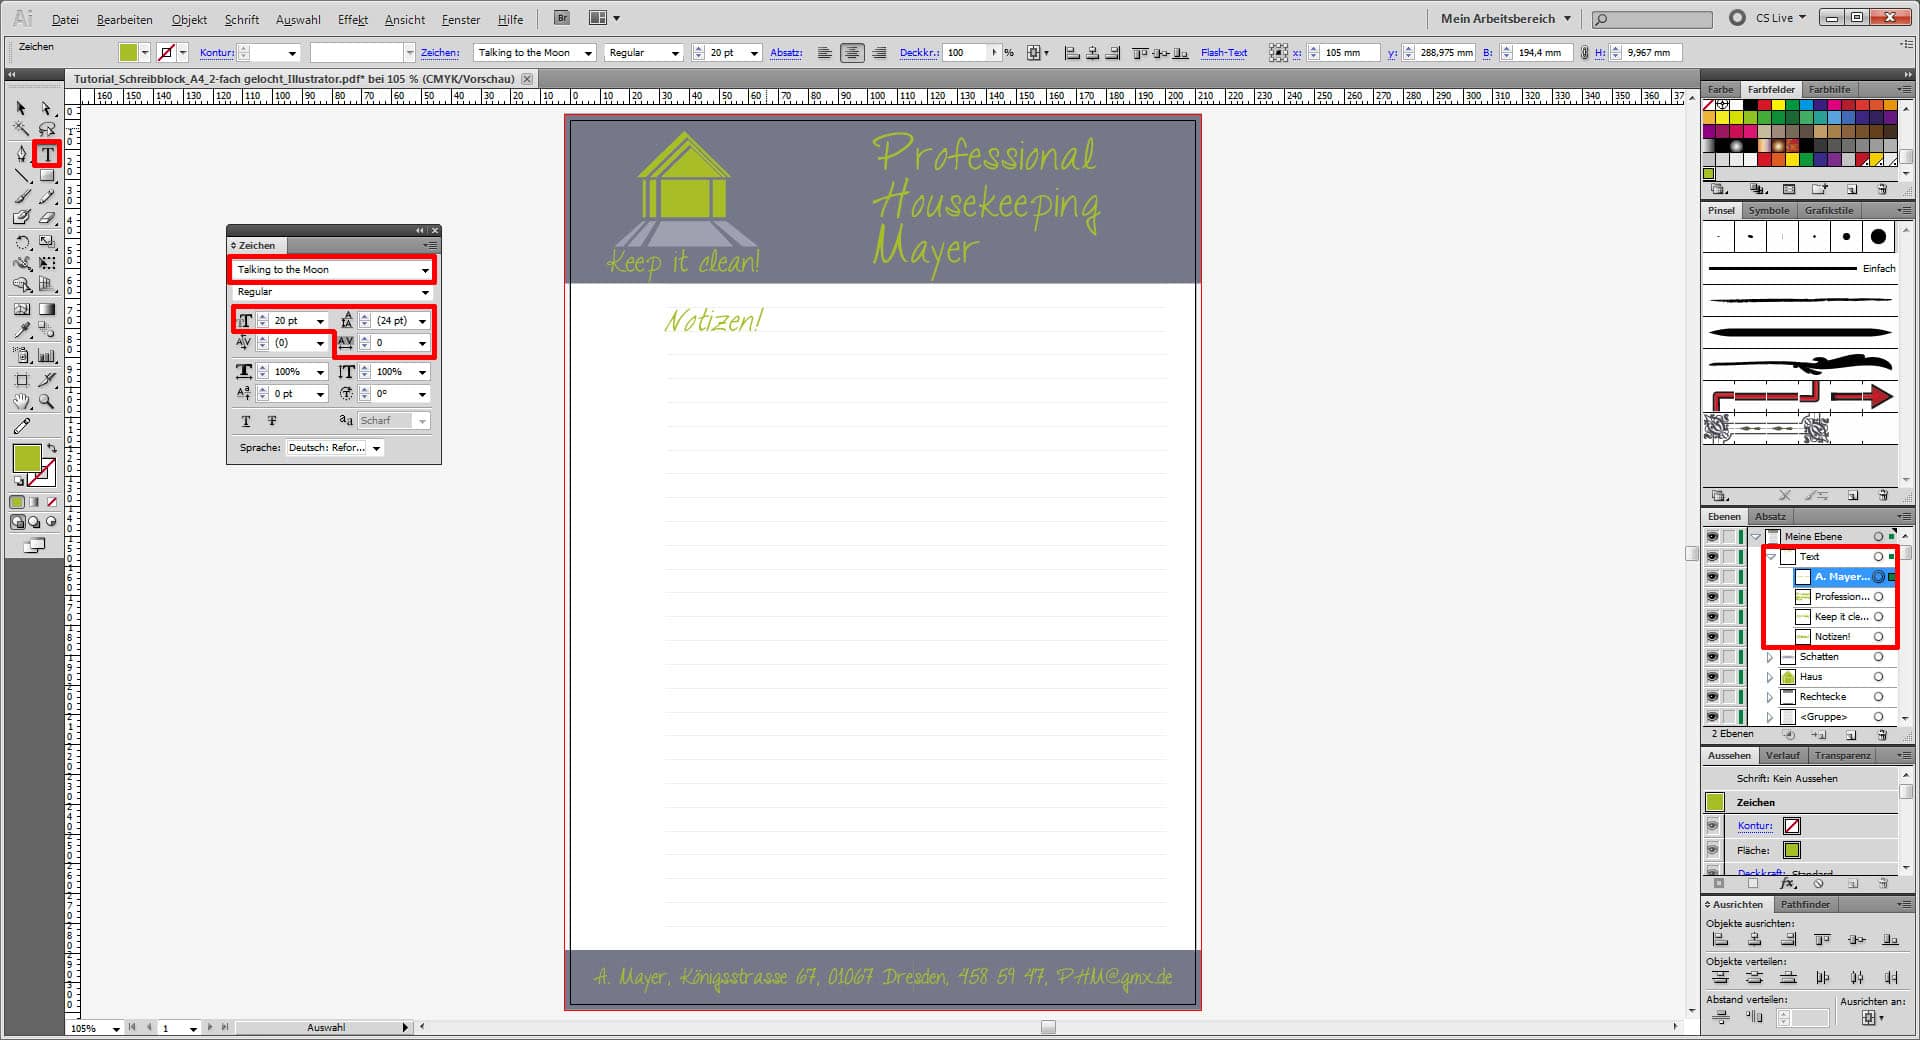The image size is (1920, 1040).
Task: Open the font family dropdown in Zeichen panel
Action: (x=425, y=270)
